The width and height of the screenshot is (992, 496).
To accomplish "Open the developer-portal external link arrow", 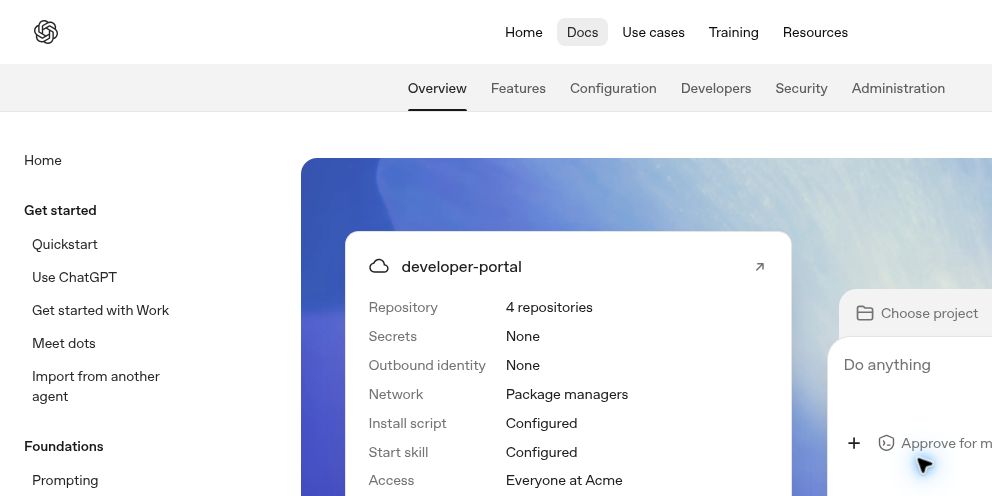I will click(760, 267).
